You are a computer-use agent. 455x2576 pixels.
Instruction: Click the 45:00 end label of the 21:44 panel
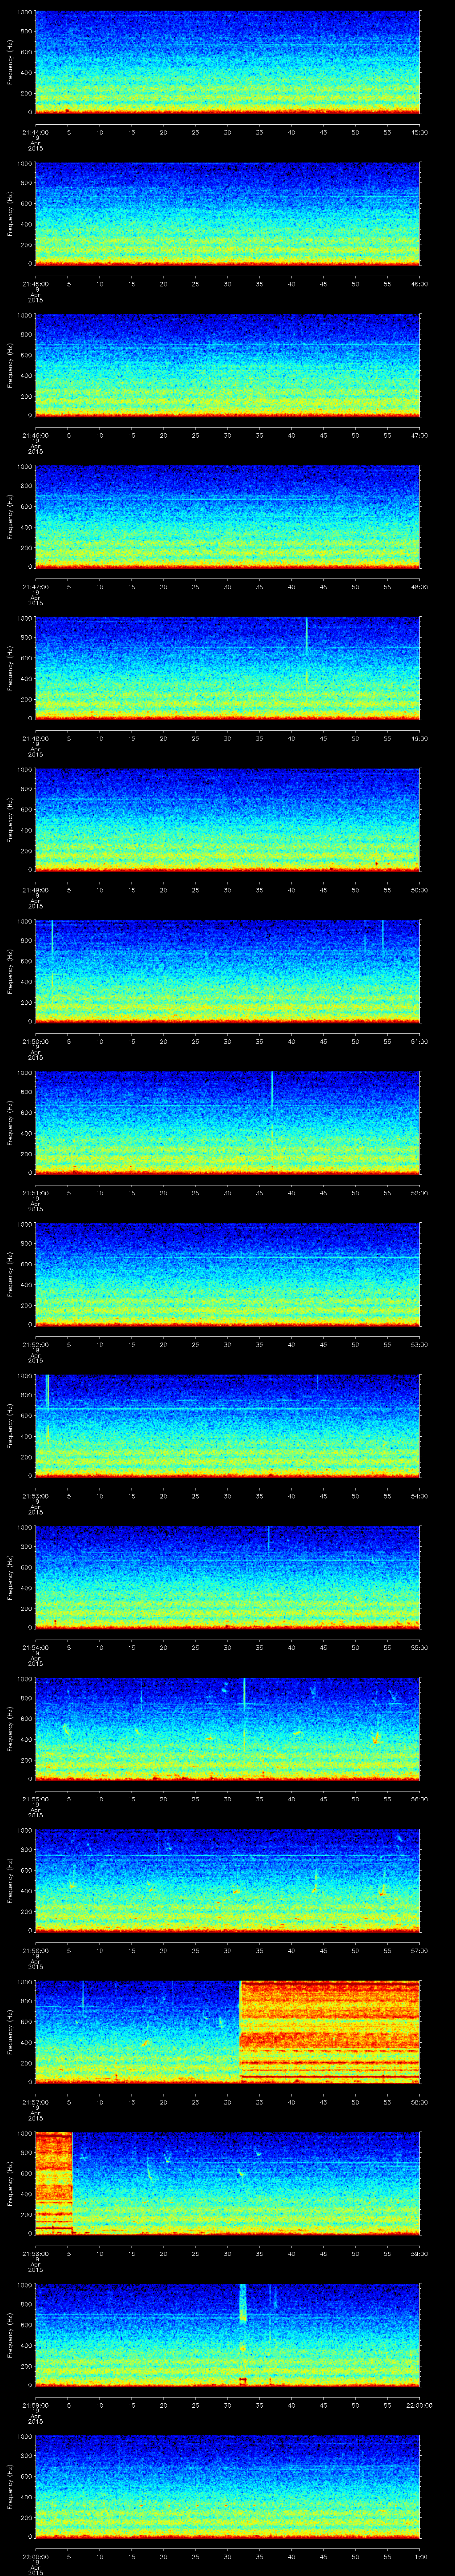420,132
